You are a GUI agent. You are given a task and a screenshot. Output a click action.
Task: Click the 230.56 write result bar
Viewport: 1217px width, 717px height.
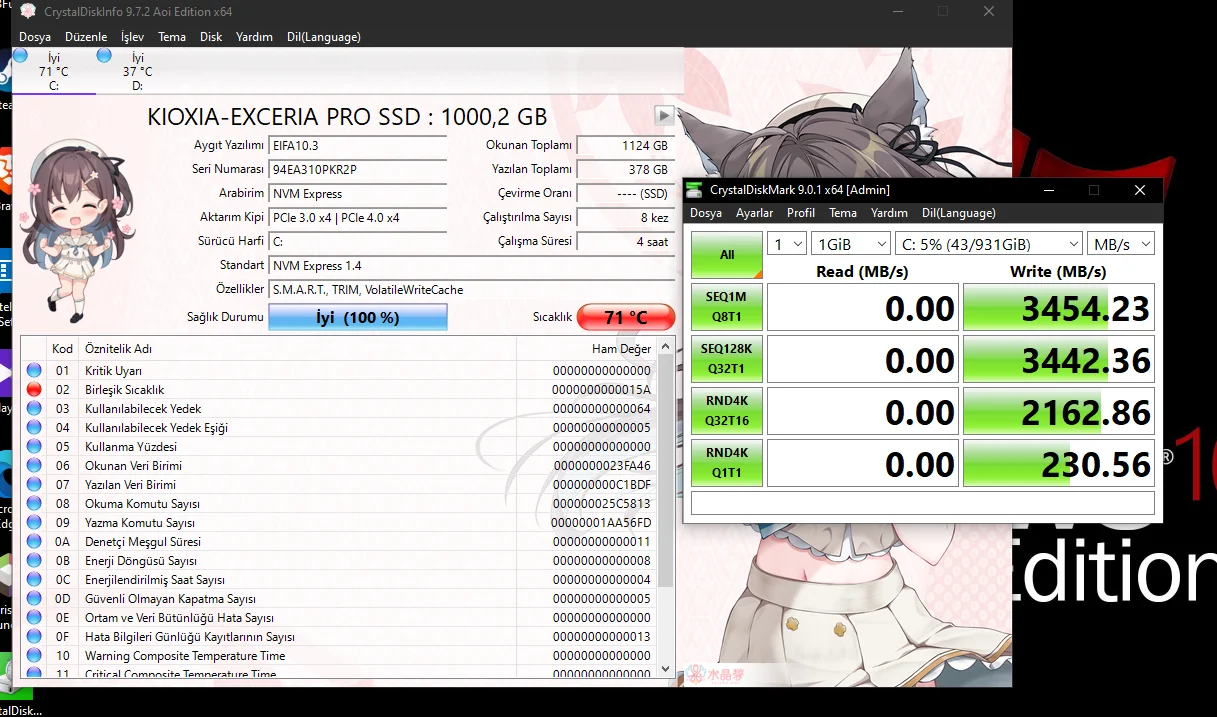(x=1059, y=463)
